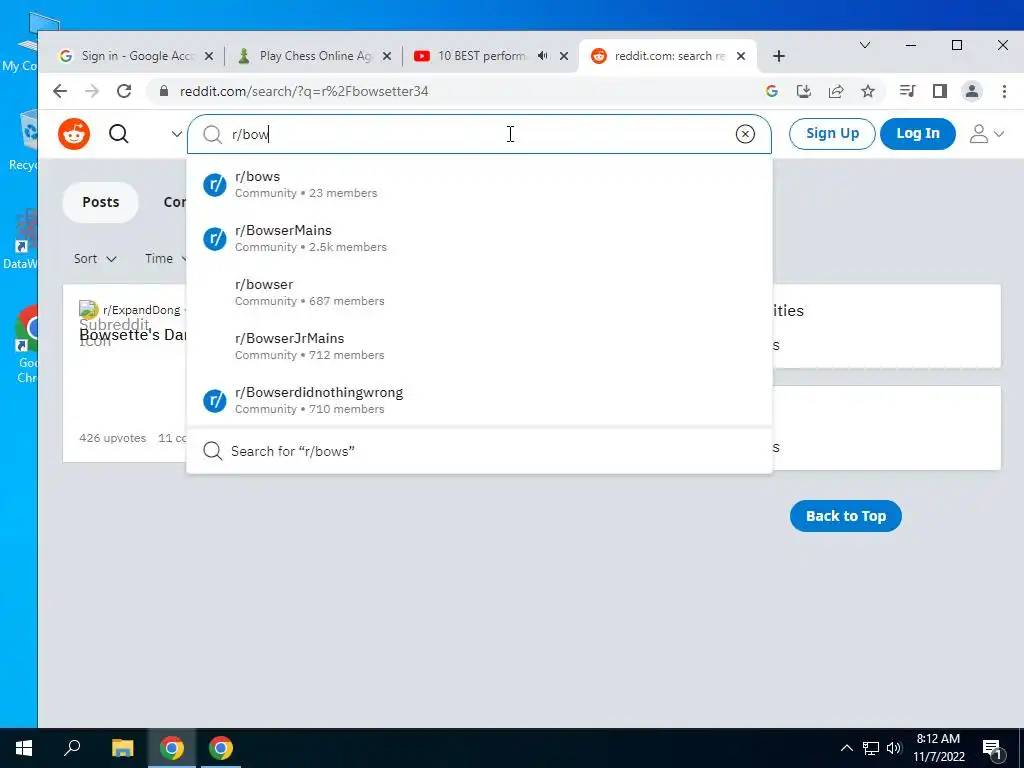
Task: Go forward in browser history
Action: click(x=92, y=91)
